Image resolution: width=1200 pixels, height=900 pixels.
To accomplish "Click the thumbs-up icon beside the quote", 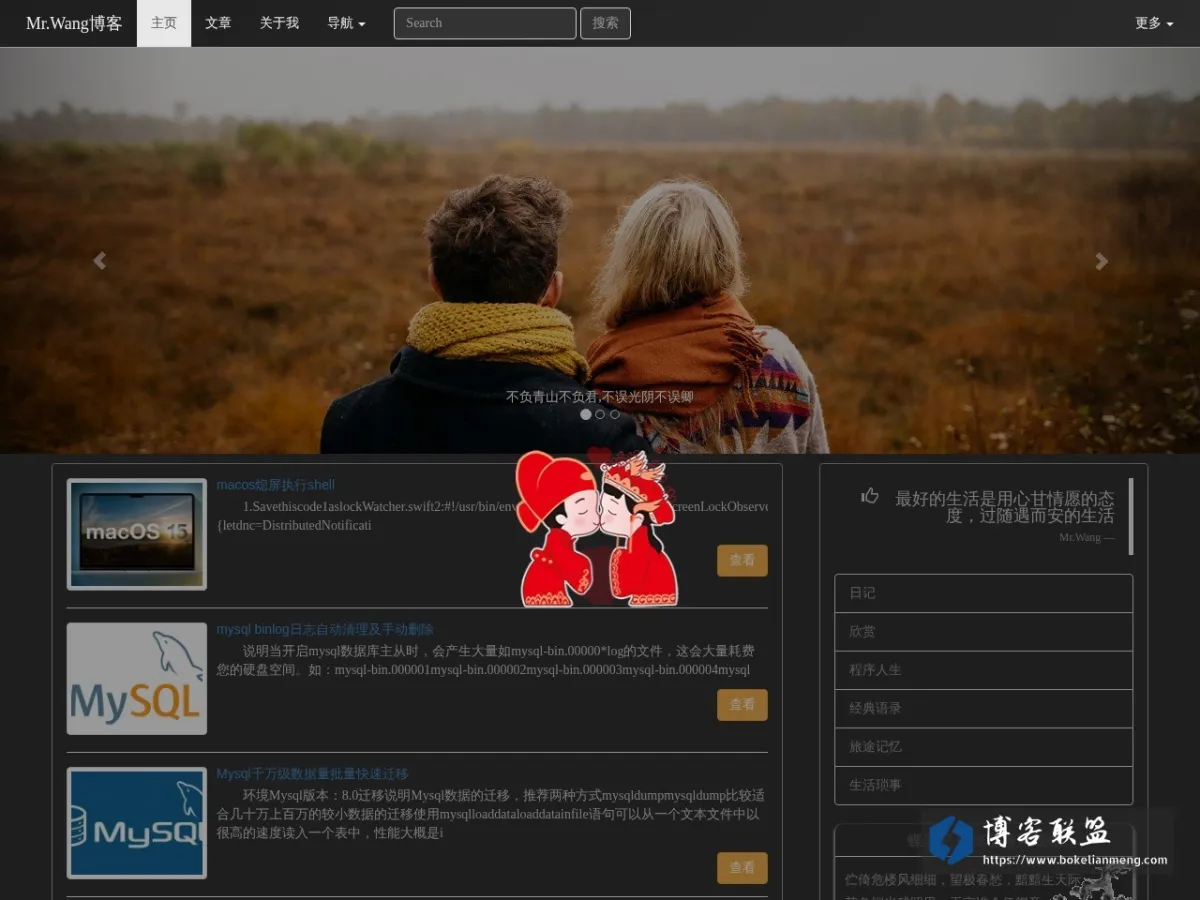I will click(x=870, y=496).
